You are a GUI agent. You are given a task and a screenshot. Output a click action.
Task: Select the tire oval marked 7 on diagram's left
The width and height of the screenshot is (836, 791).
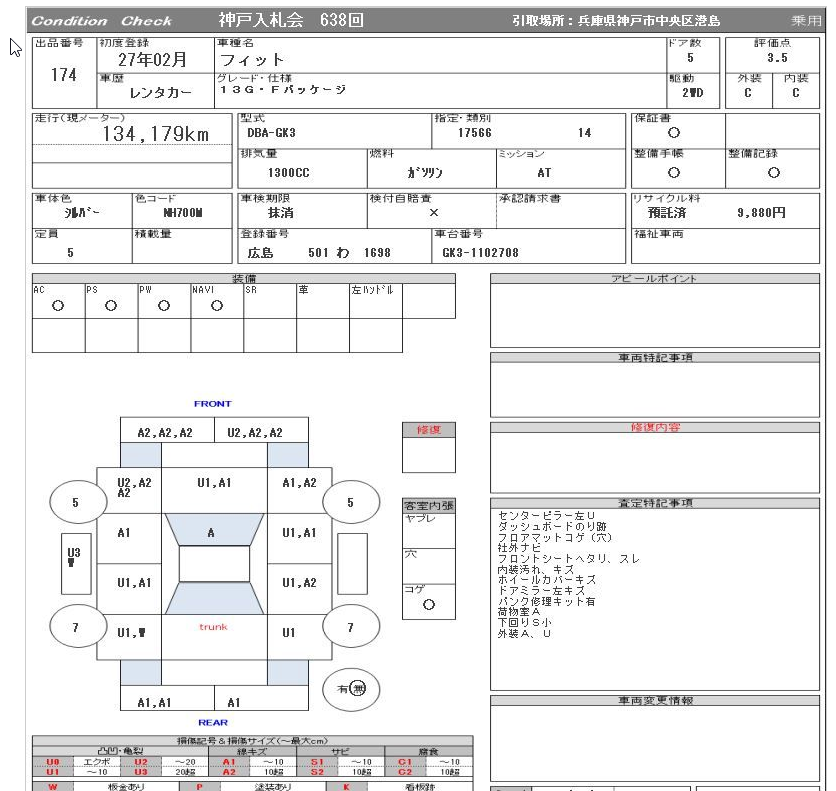point(75,627)
